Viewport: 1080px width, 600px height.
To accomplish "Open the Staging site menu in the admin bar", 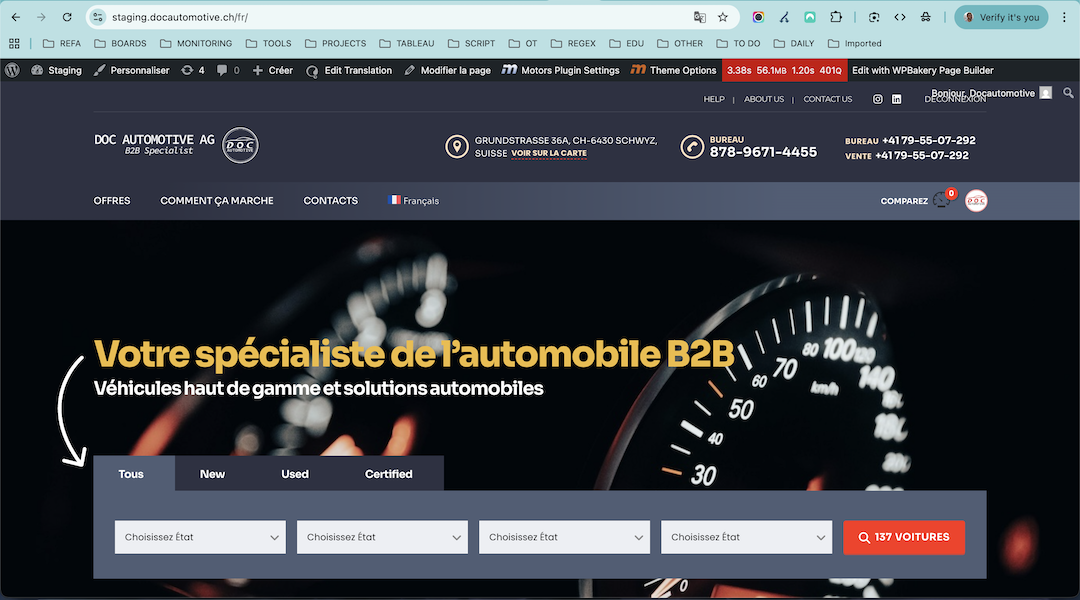I will [56, 70].
